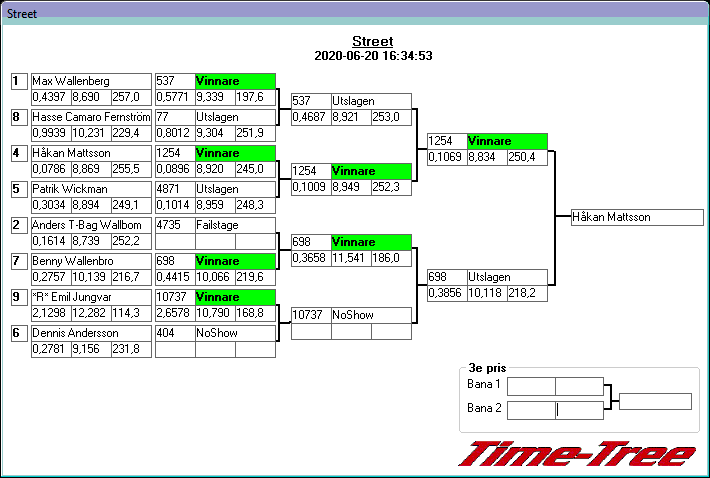The image size is (710, 478).
Task: Click the Time-Tree logo
Action: point(577,453)
